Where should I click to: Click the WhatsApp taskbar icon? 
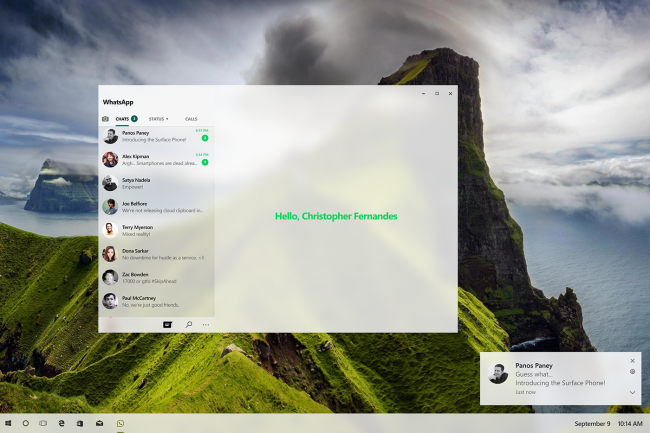pos(120,423)
